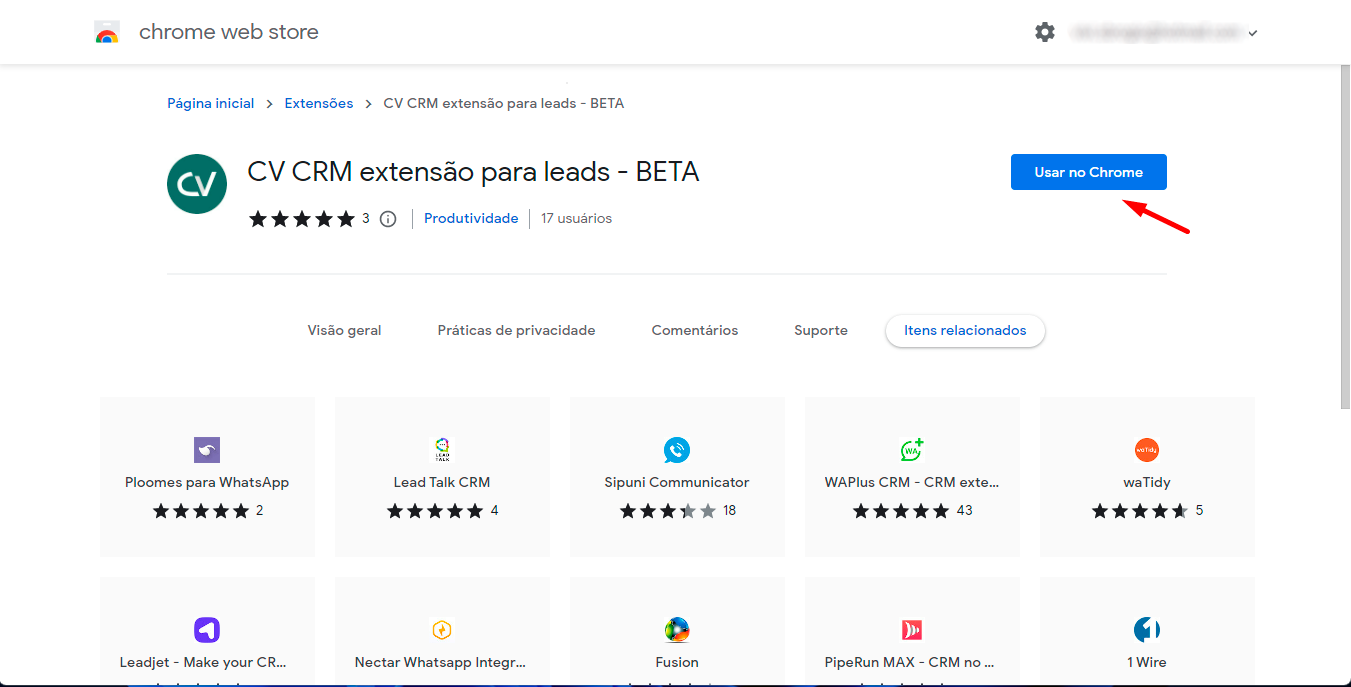Open Leadjet - Make your CR... title
The height and width of the screenshot is (687, 1351).
click(x=203, y=662)
